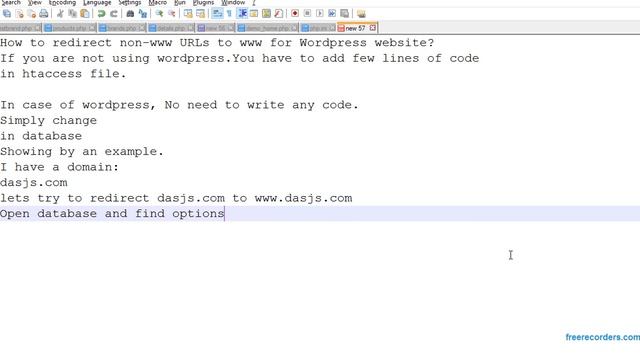This screenshot has width=640, height=360.
Task: Click the line "Open database and find options"
Action: point(112,213)
